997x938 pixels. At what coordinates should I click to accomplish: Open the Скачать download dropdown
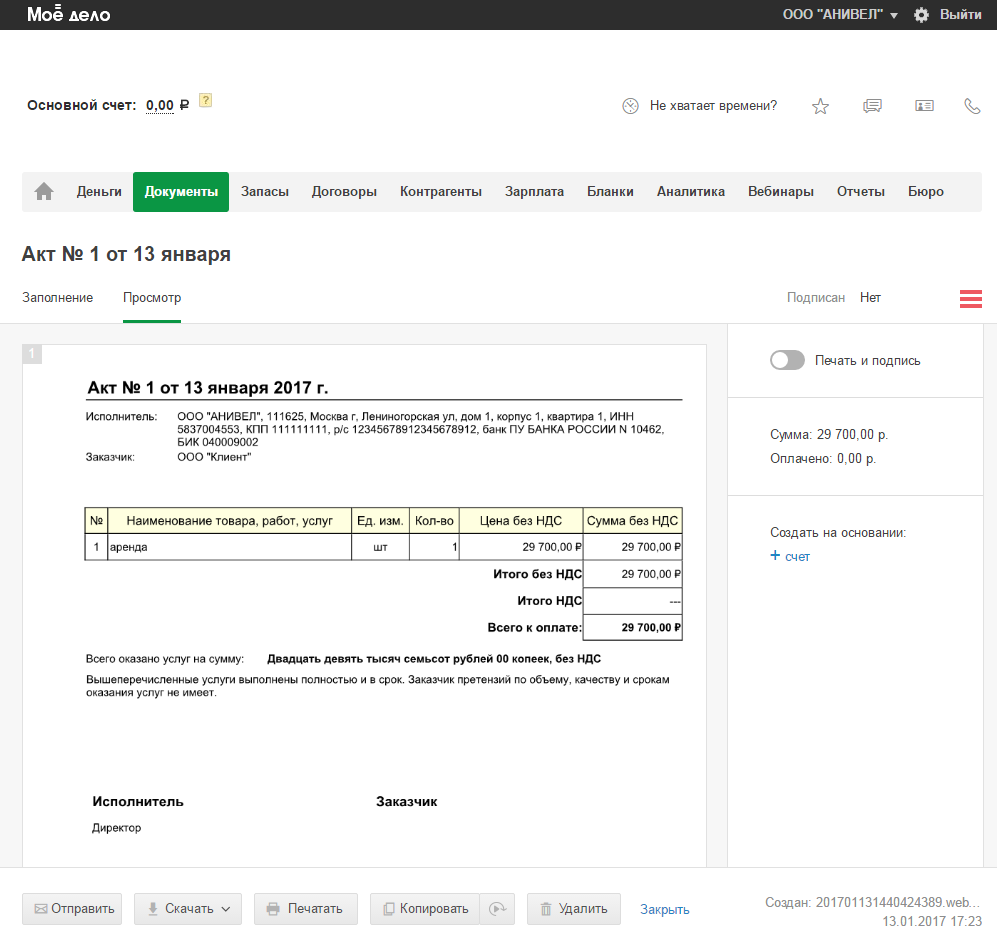pos(188,909)
